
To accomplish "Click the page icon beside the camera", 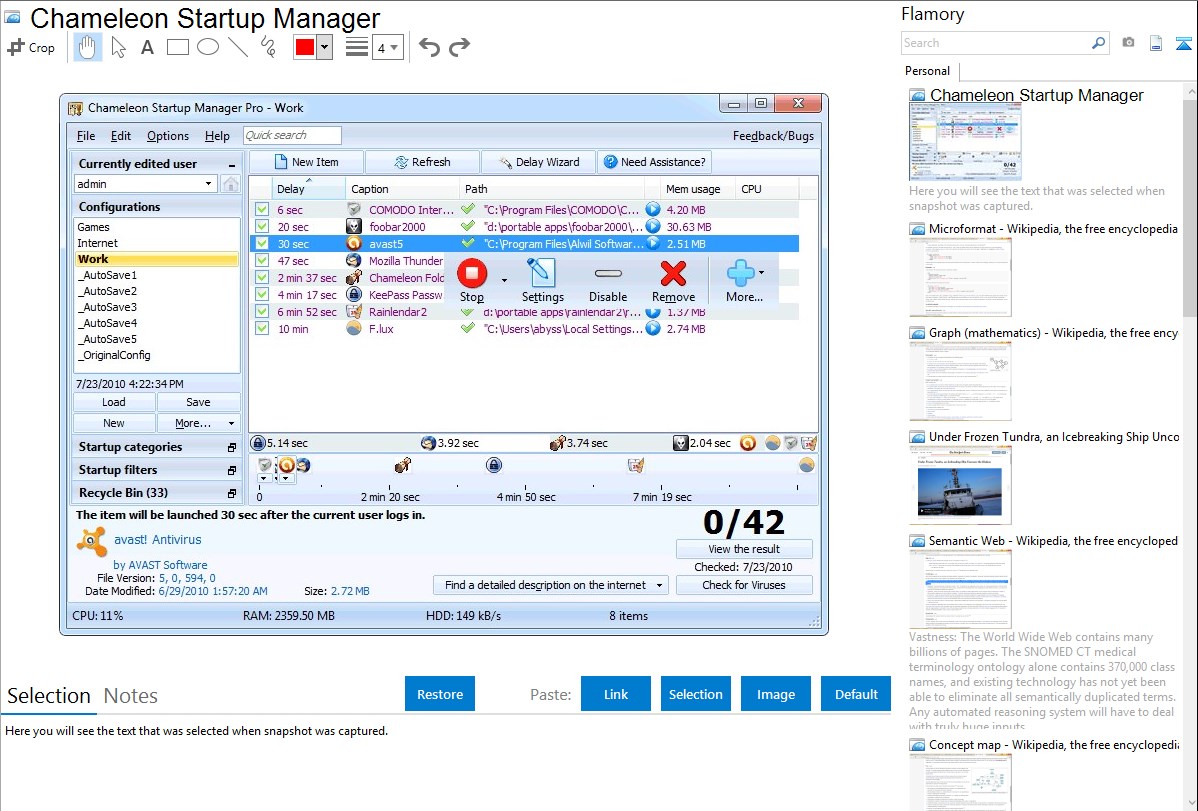I will [1156, 43].
